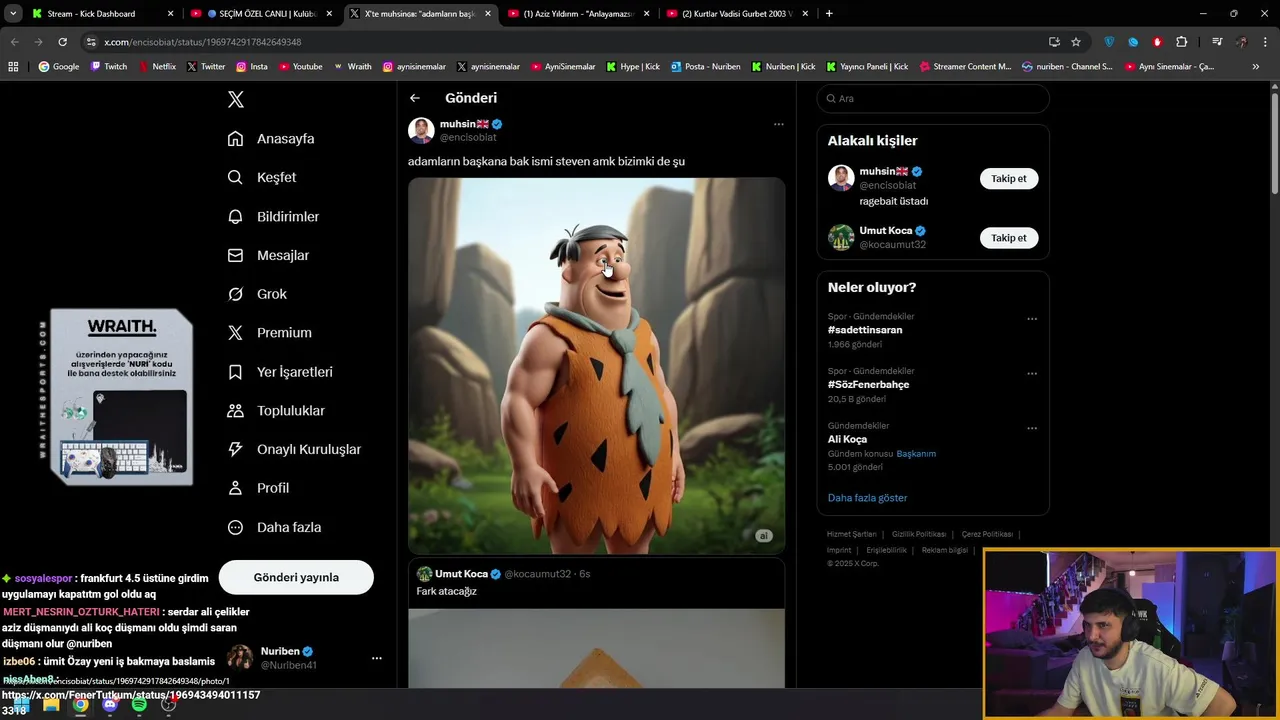This screenshot has width=1280, height=720.
Task: Click the address bar URL
Action: coord(203,42)
